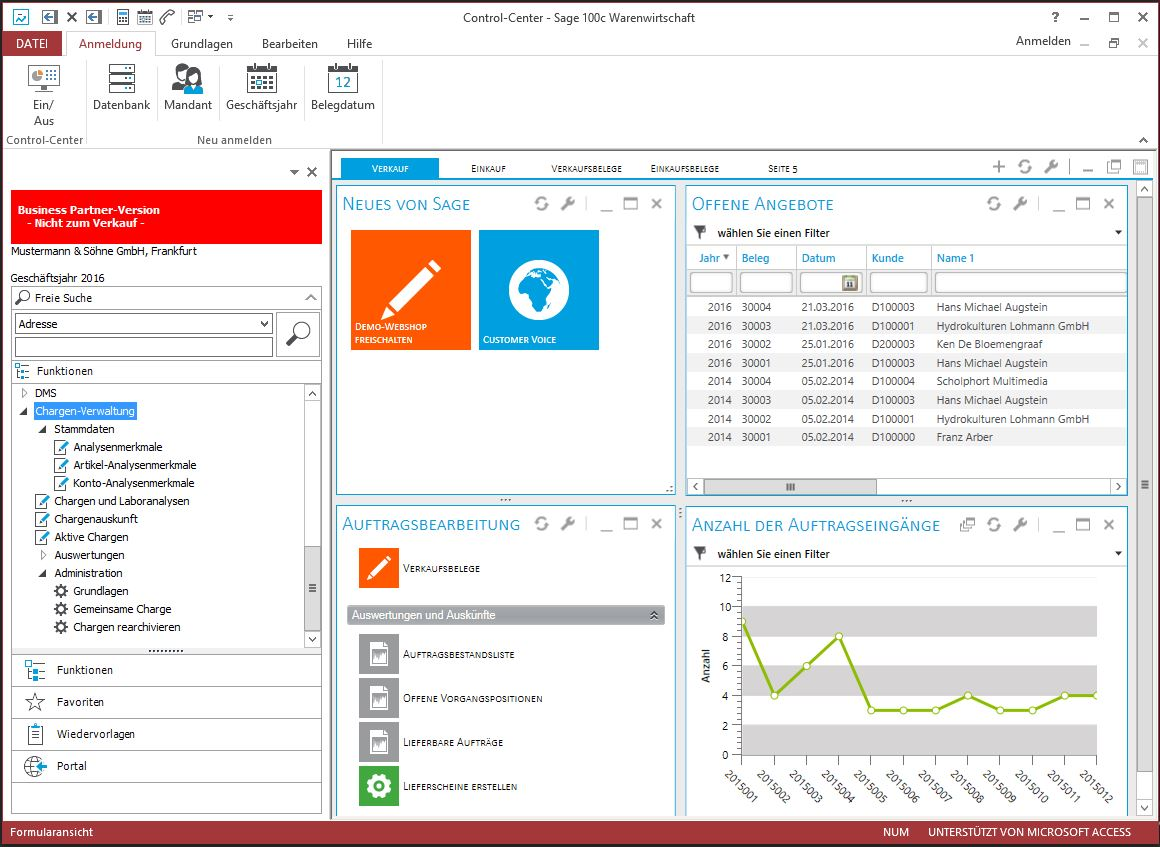Viewport: 1160px width, 847px height.
Task: Collapse the Auswertungen und Auskünfte section
Action: click(x=654, y=615)
